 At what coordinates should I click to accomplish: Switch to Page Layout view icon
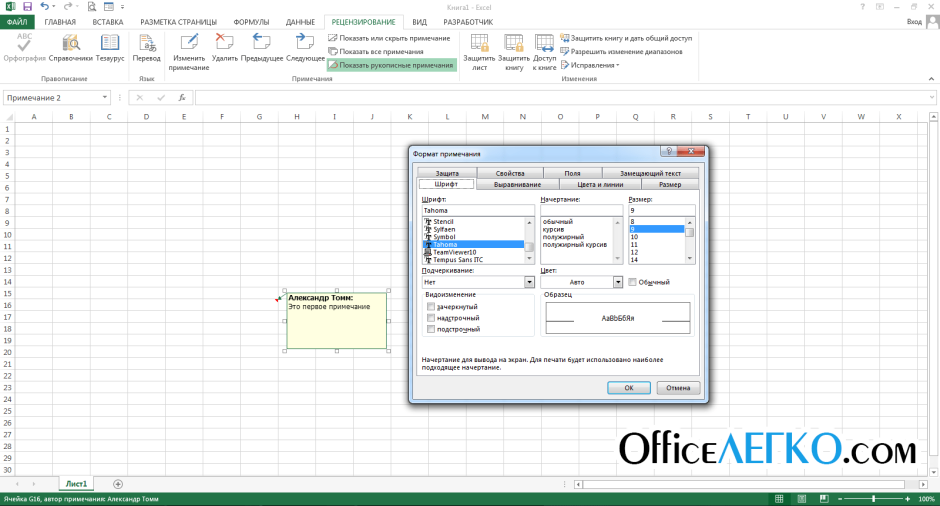point(802,499)
